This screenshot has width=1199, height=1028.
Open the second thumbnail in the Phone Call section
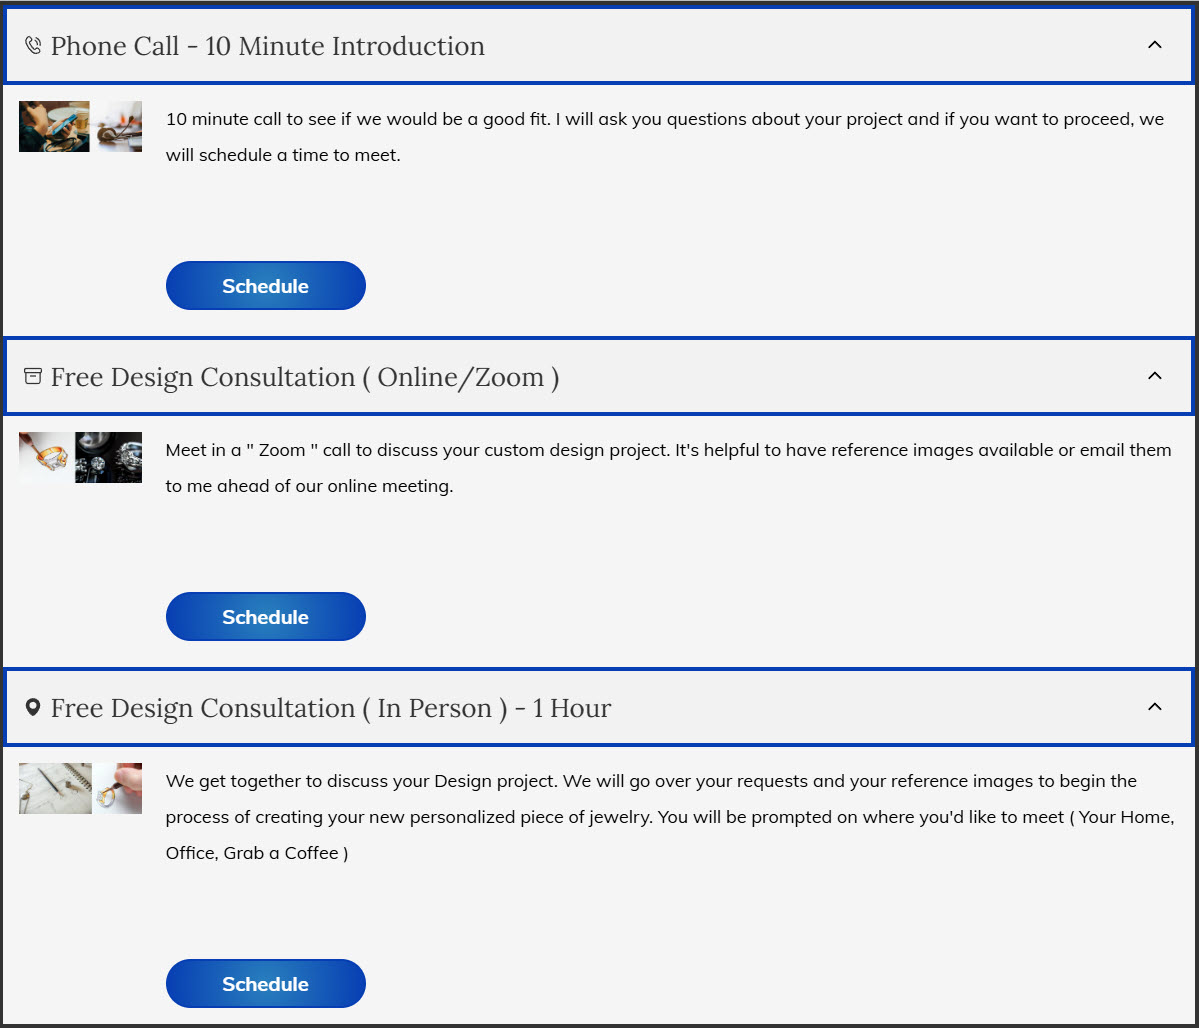click(x=119, y=126)
